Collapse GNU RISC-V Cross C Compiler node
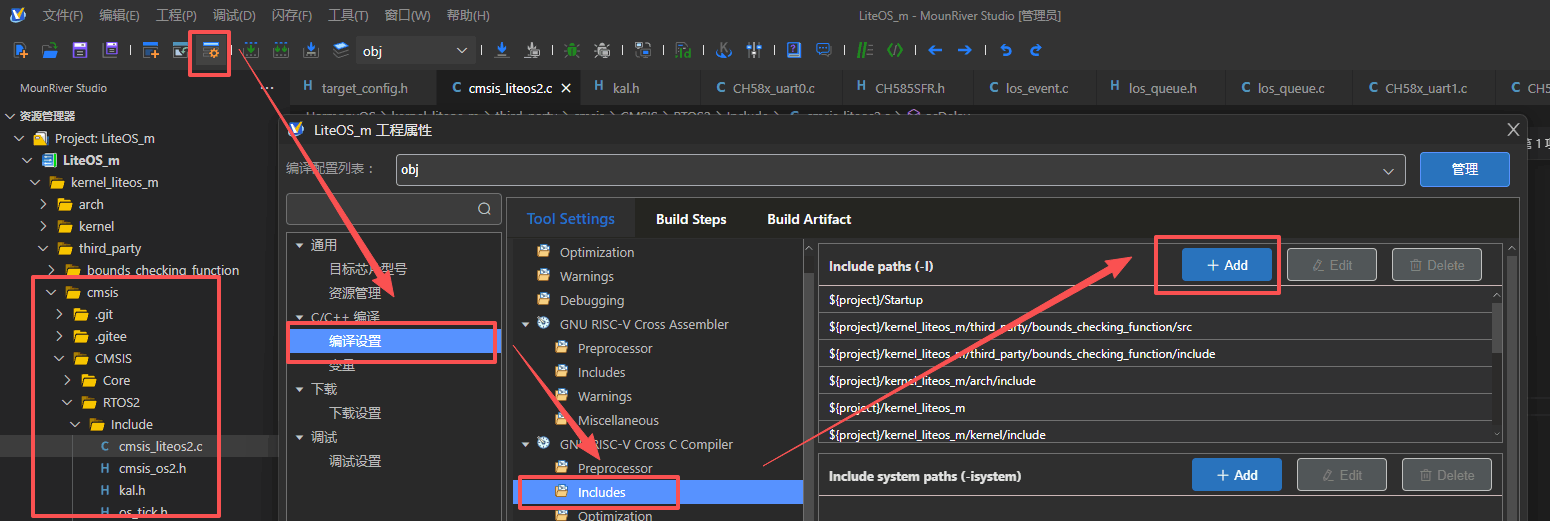The width and height of the screenshot is (1550, 521). pos(525,444)
